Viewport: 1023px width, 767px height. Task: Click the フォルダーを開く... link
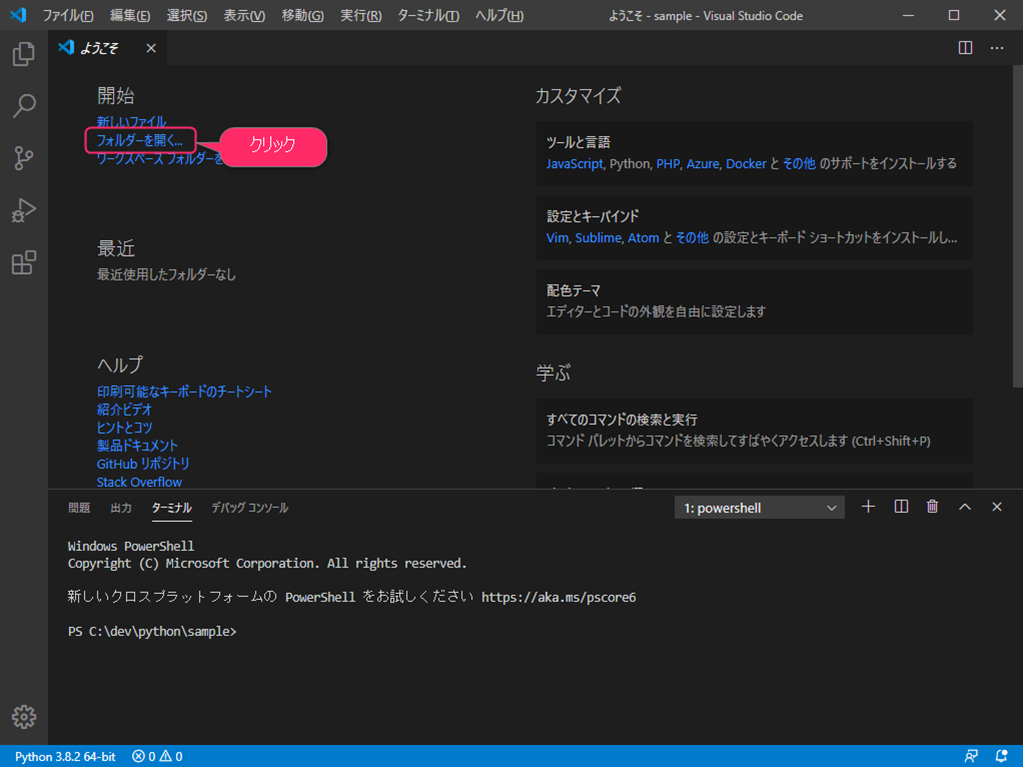pyautogui.click(x=140, y=140)
